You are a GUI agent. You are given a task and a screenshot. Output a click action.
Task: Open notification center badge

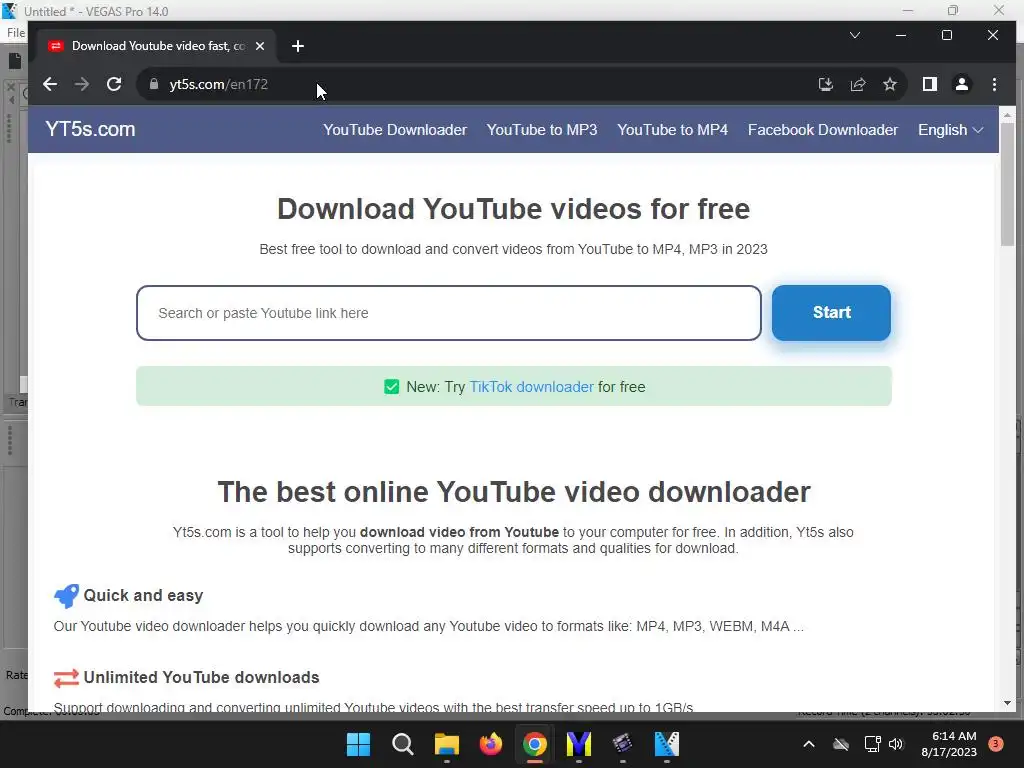click(995, 744)
